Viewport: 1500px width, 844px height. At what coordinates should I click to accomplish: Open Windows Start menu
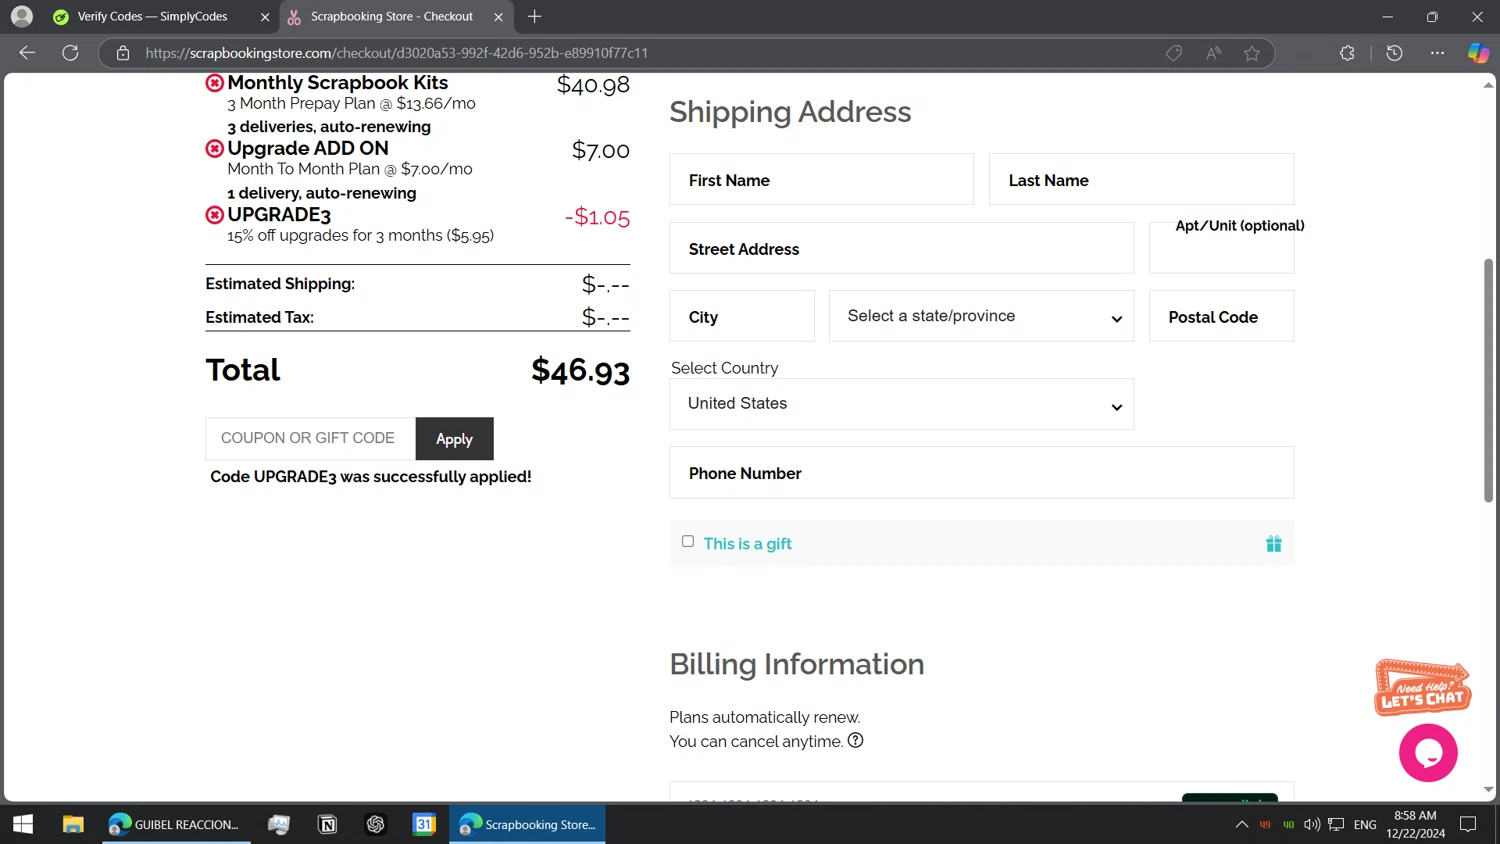23,824
